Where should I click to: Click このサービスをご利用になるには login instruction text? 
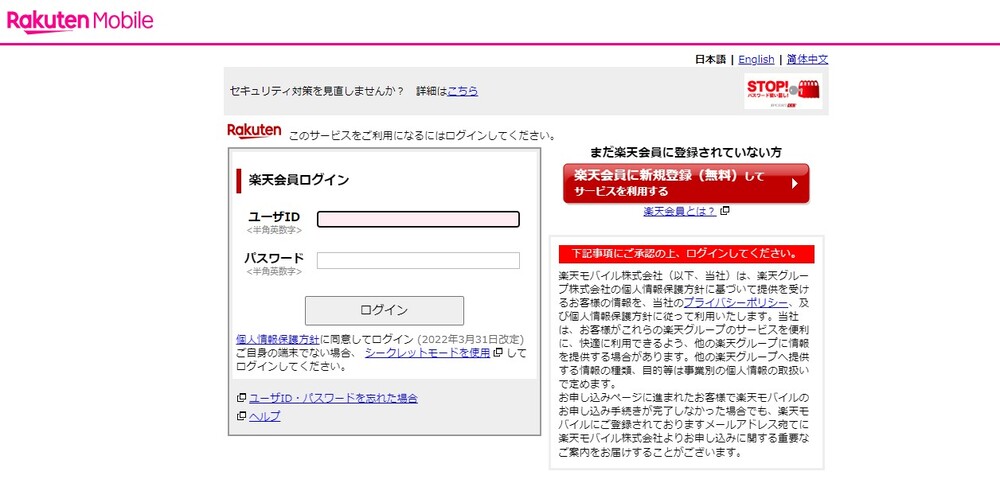pyautogui.click(x=422, y=135)
